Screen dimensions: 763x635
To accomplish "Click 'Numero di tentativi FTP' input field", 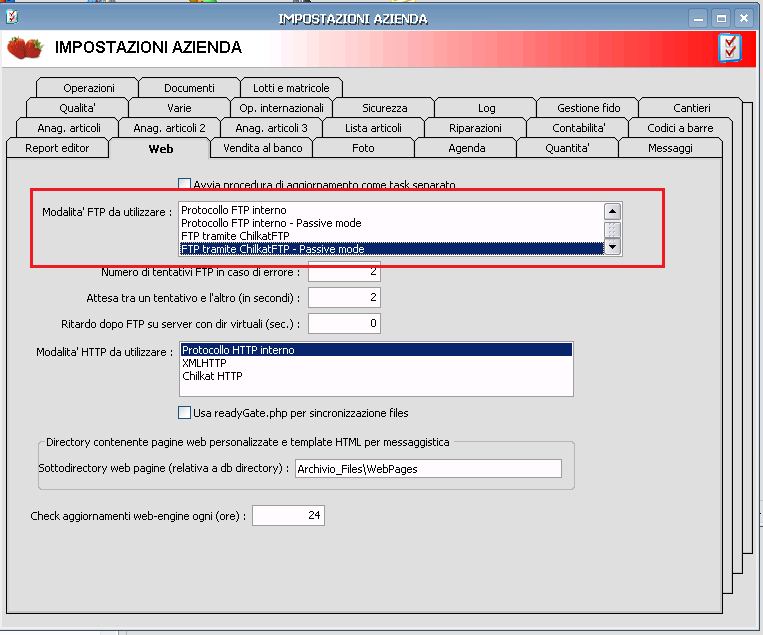I will point(344,271).
